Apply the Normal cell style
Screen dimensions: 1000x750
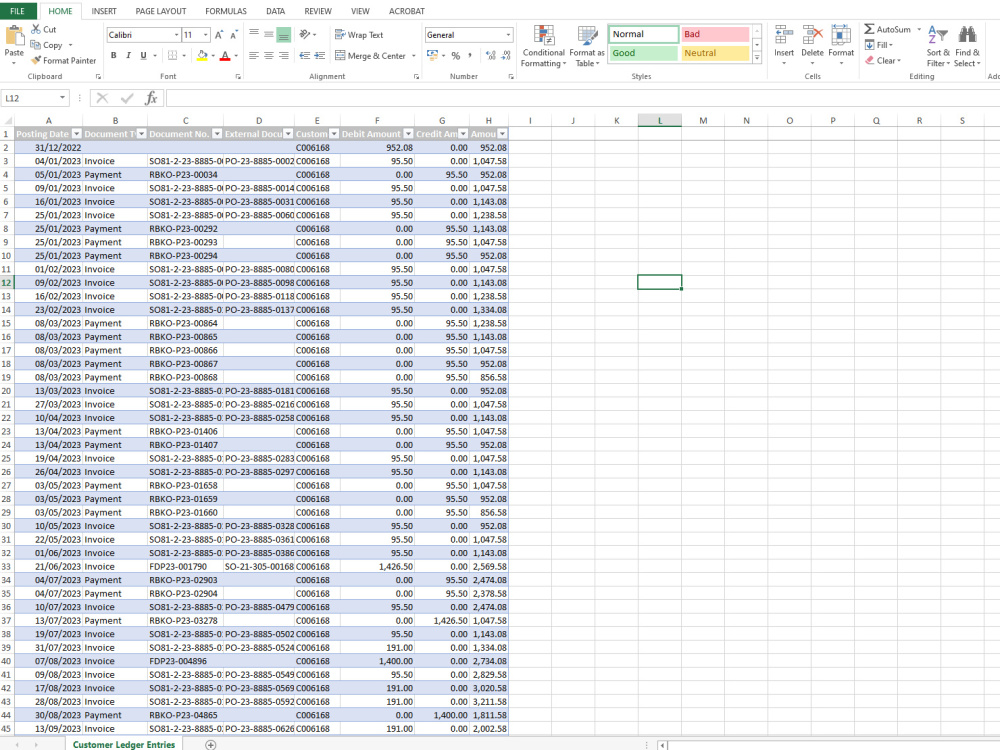click(643, 34)
